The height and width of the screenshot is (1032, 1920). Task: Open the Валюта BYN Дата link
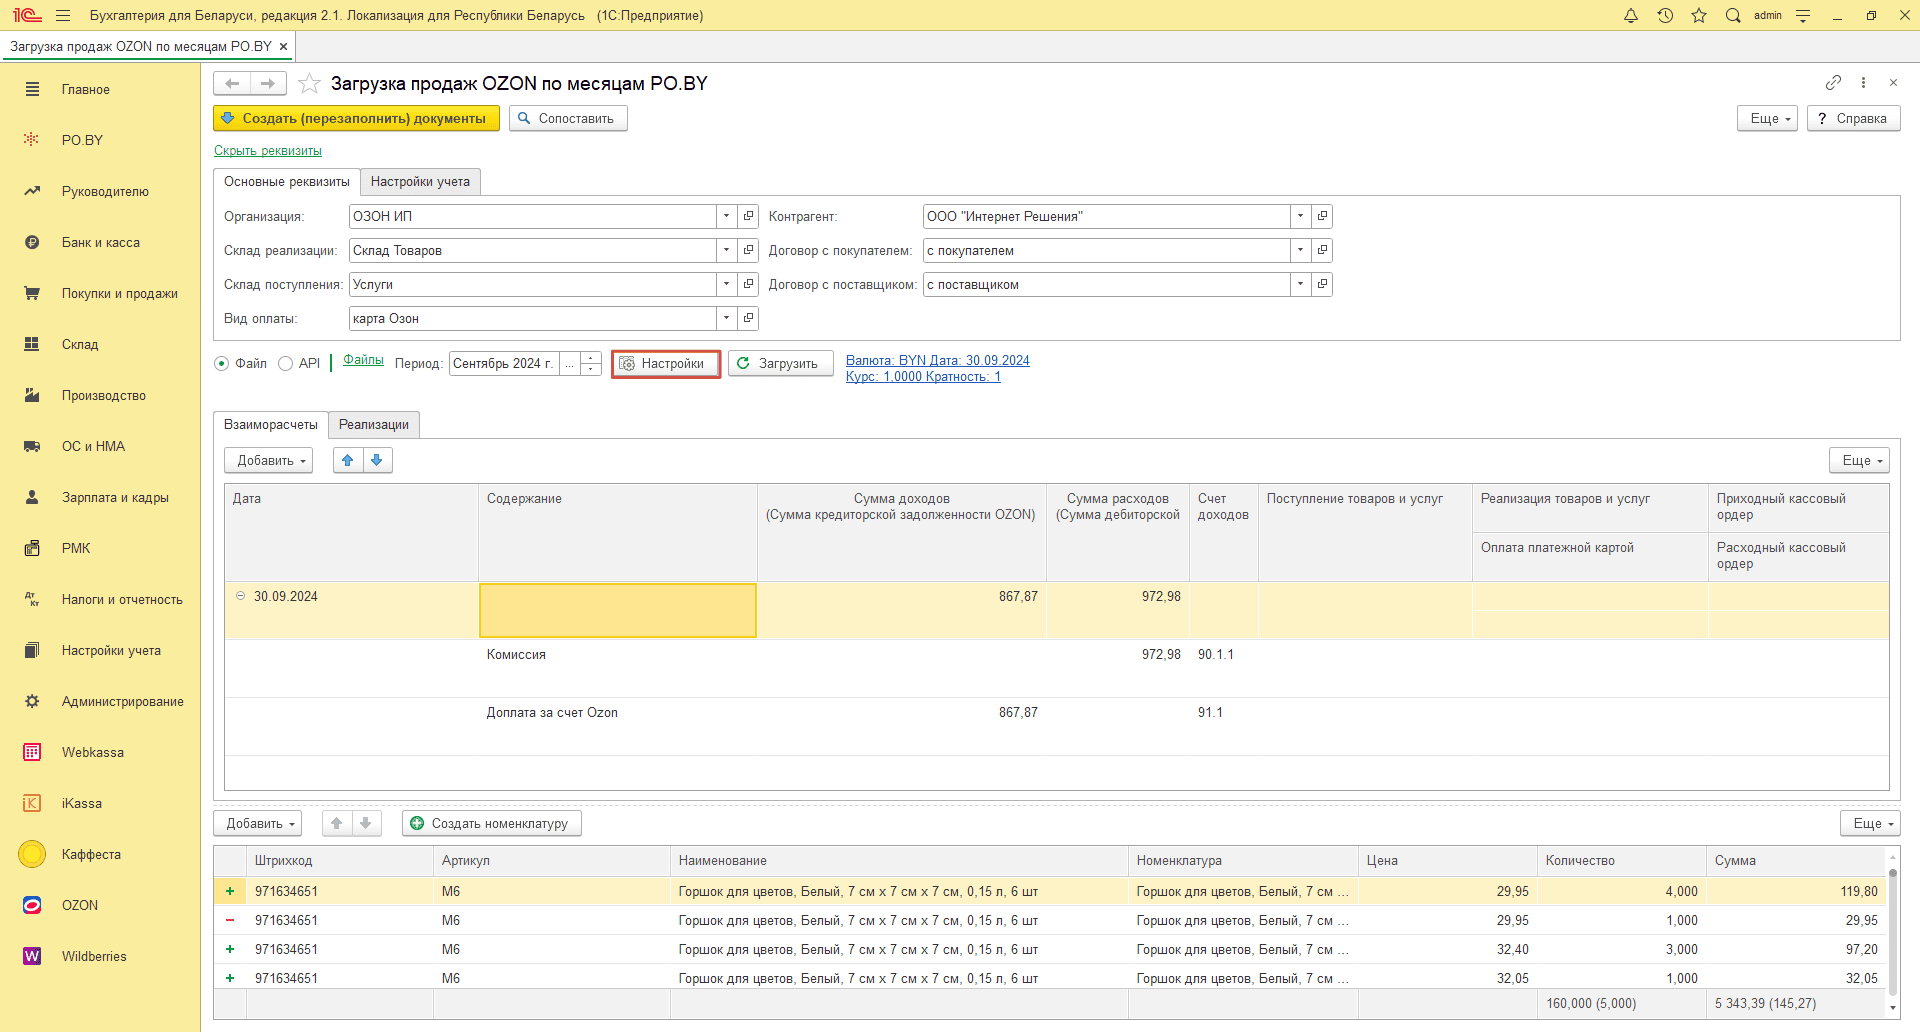(938, 360)
